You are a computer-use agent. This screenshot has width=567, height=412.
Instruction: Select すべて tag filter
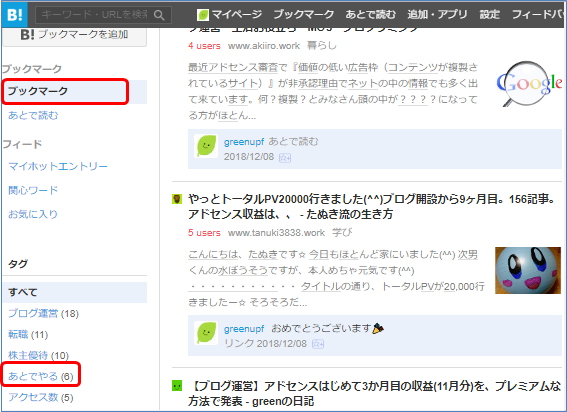pos(75,292)
